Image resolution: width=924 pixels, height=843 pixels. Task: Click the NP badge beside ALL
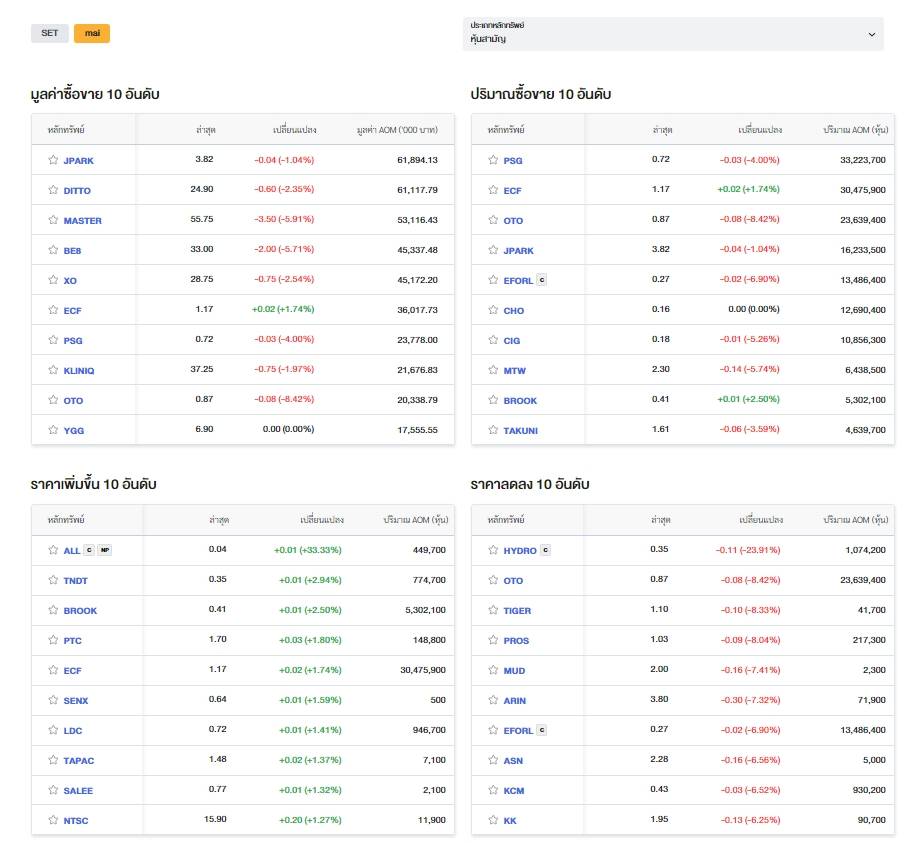[104, 550]
